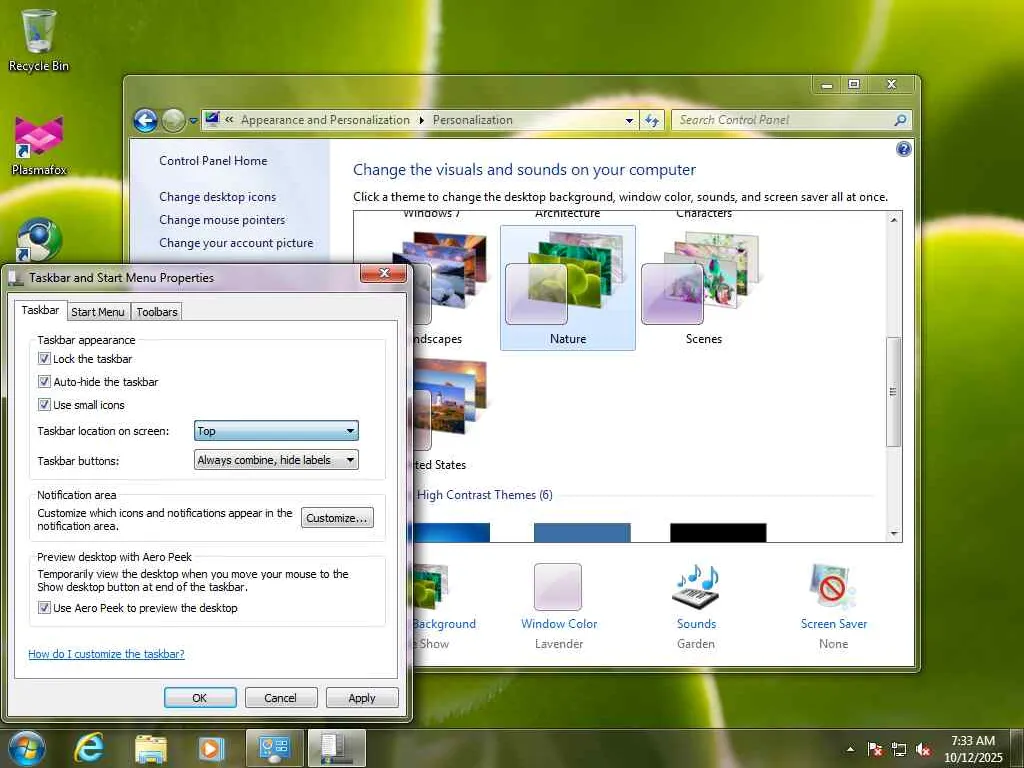The width and height of the screenshot is (1024, 768).
Task: Show hidden tray icons arrow
Action: (x=850, y=749)
